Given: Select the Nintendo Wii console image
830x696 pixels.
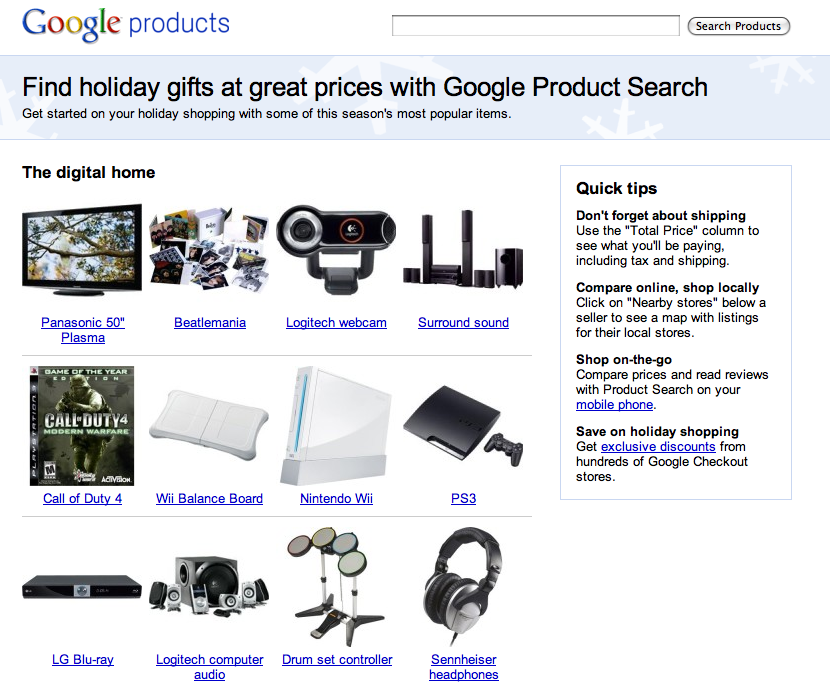Looking at the screenshot, I should click(336, 426).
